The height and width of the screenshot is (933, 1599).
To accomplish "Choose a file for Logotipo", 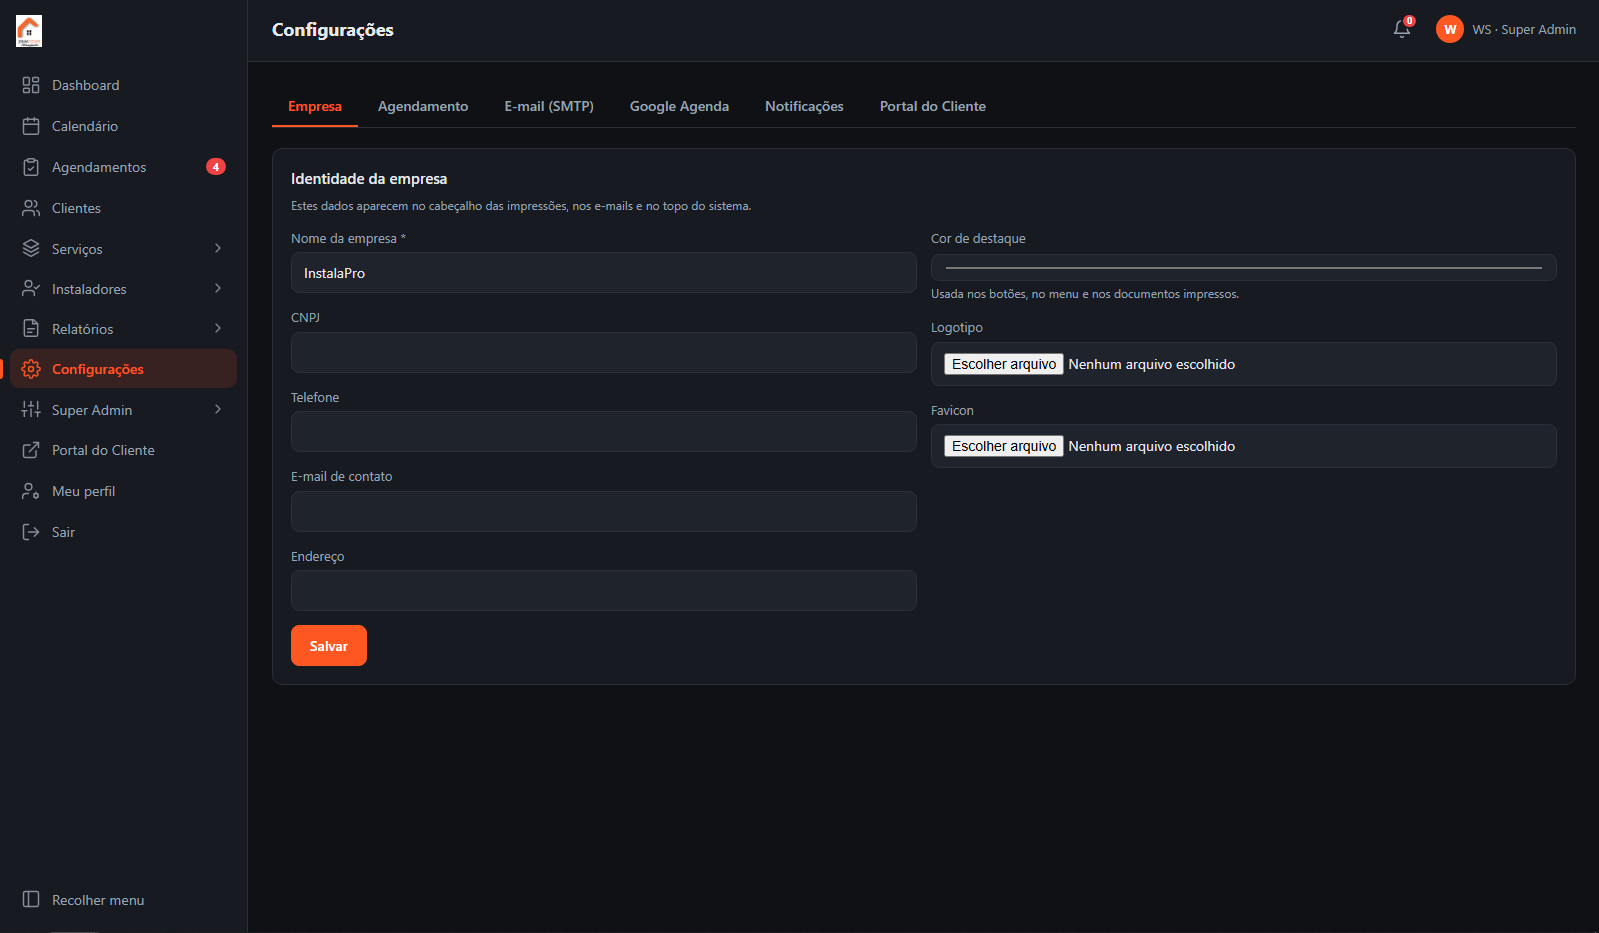I will (1004, 364).
